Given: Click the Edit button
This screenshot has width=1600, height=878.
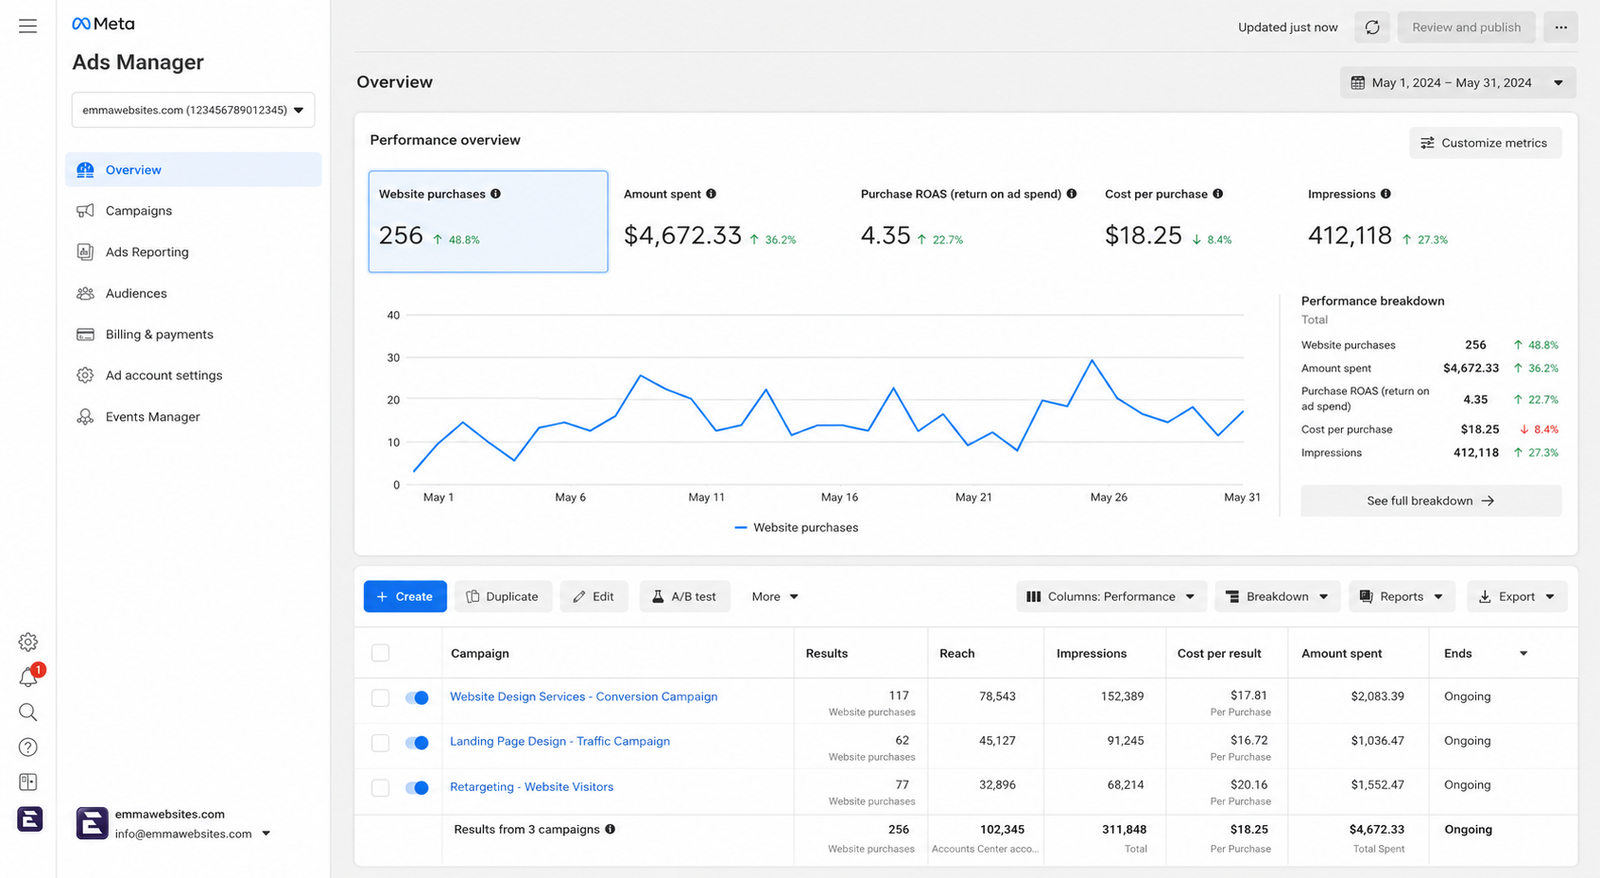Looking at the screenshot, I should tap(594, 597).
